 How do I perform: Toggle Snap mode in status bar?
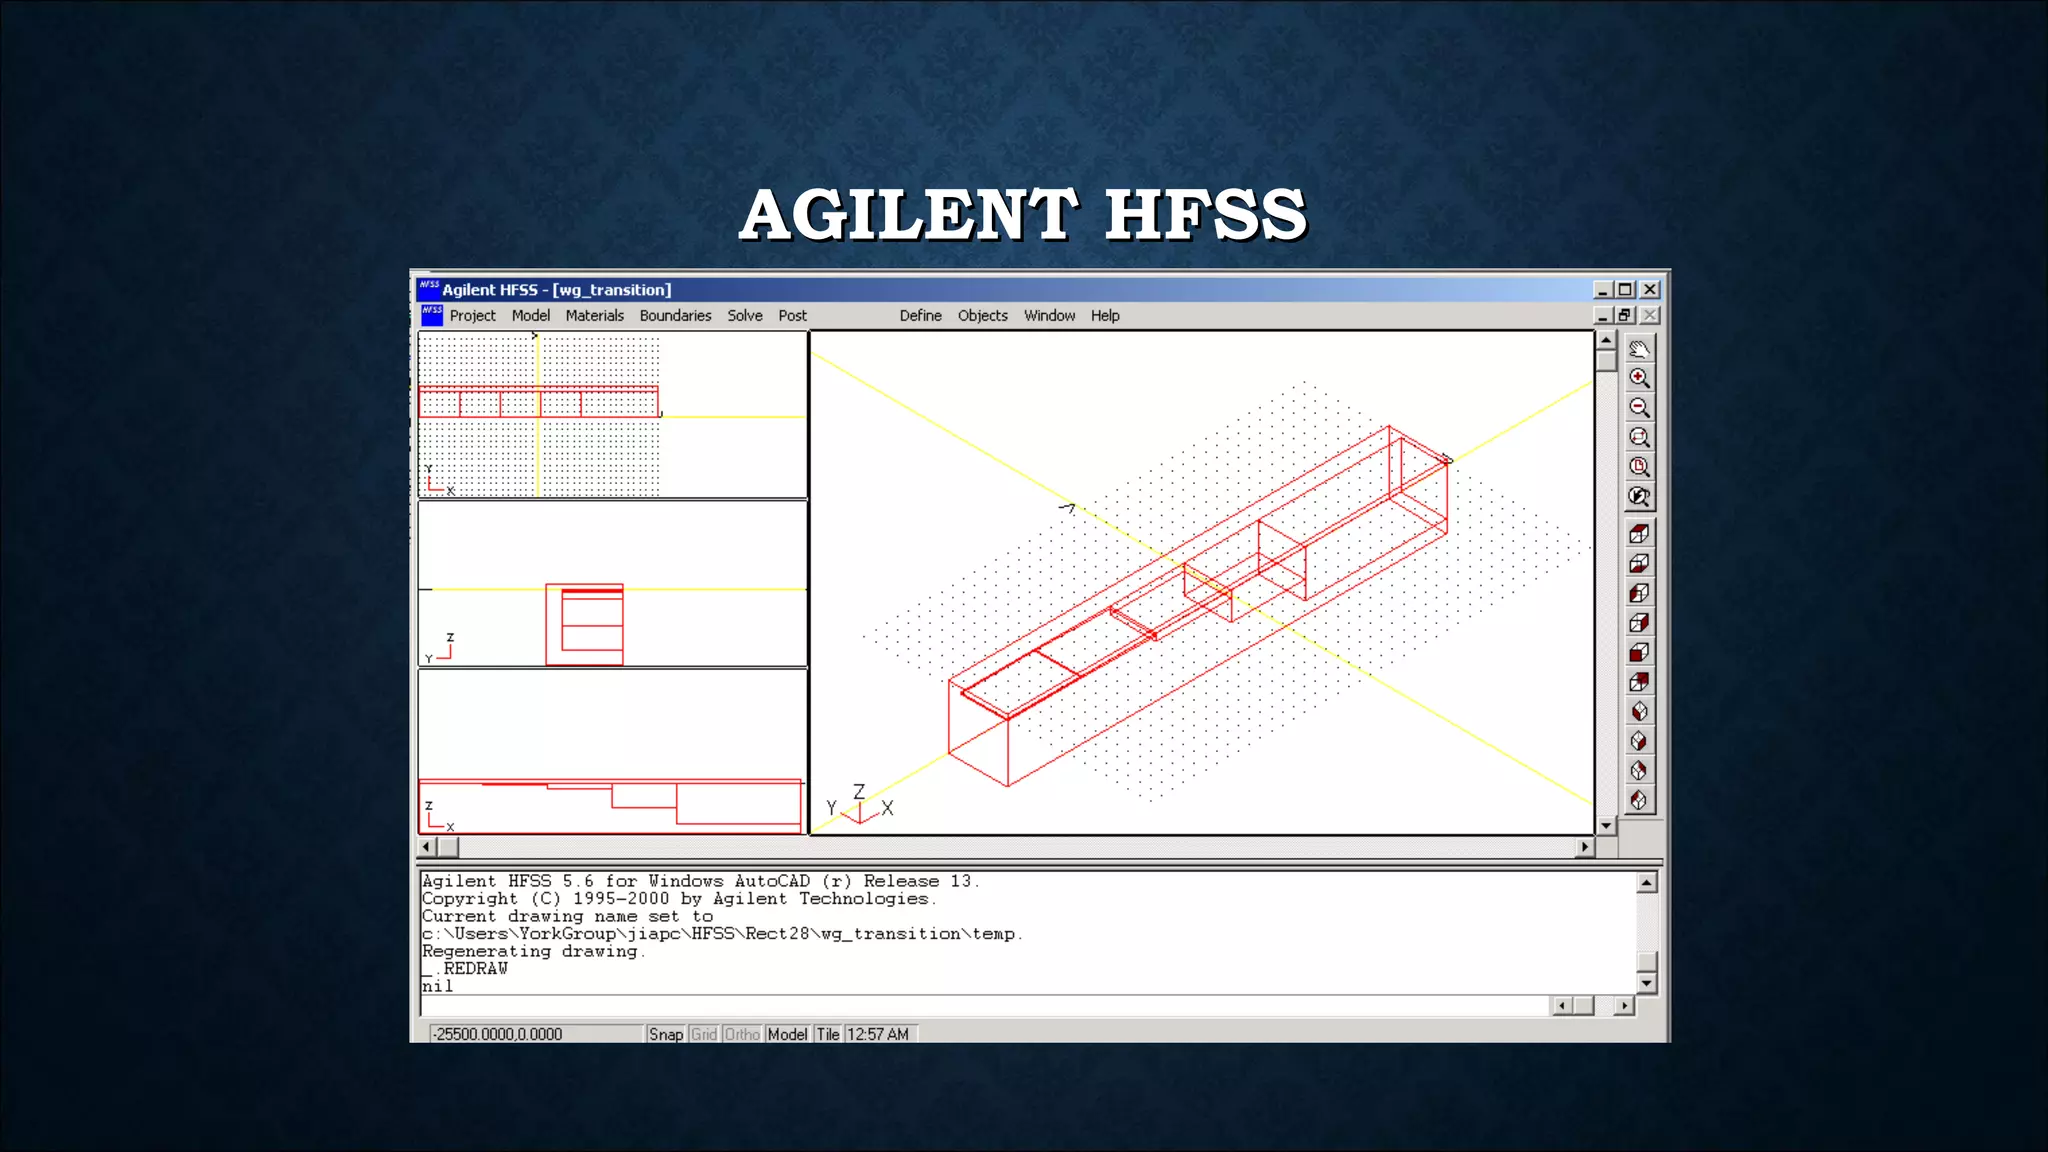pyautogui.click(x=666, y=1034)
